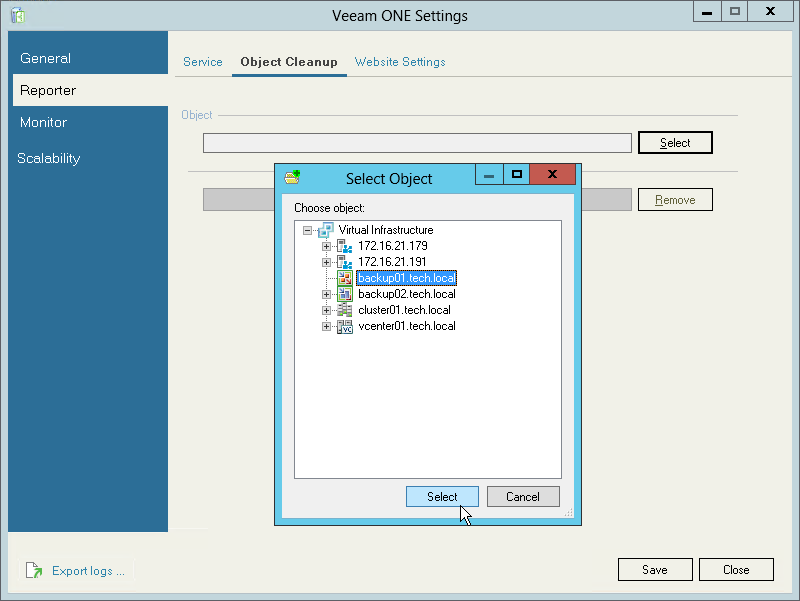Maximize the Select Object dialog
The width and height of the screenshot is (800, 601).
(517, 174)
